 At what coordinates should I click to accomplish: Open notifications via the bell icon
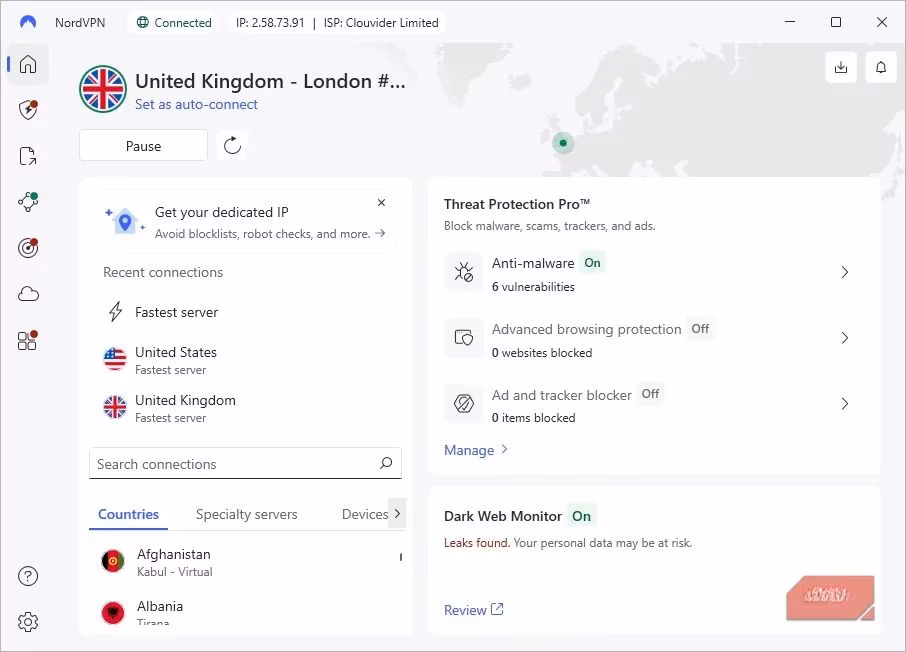tap(880, 67)
